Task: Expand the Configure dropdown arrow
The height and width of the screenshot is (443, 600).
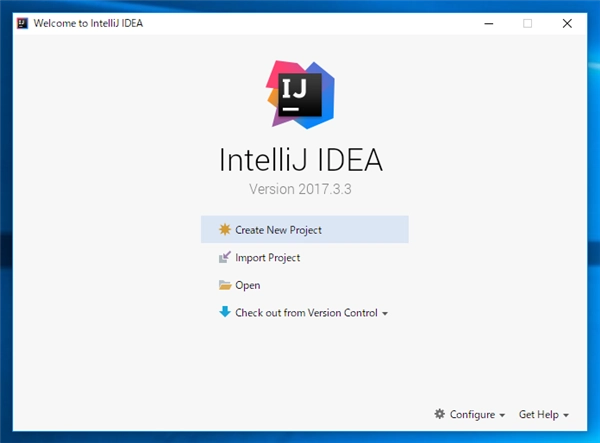Action: pos(502,415)
